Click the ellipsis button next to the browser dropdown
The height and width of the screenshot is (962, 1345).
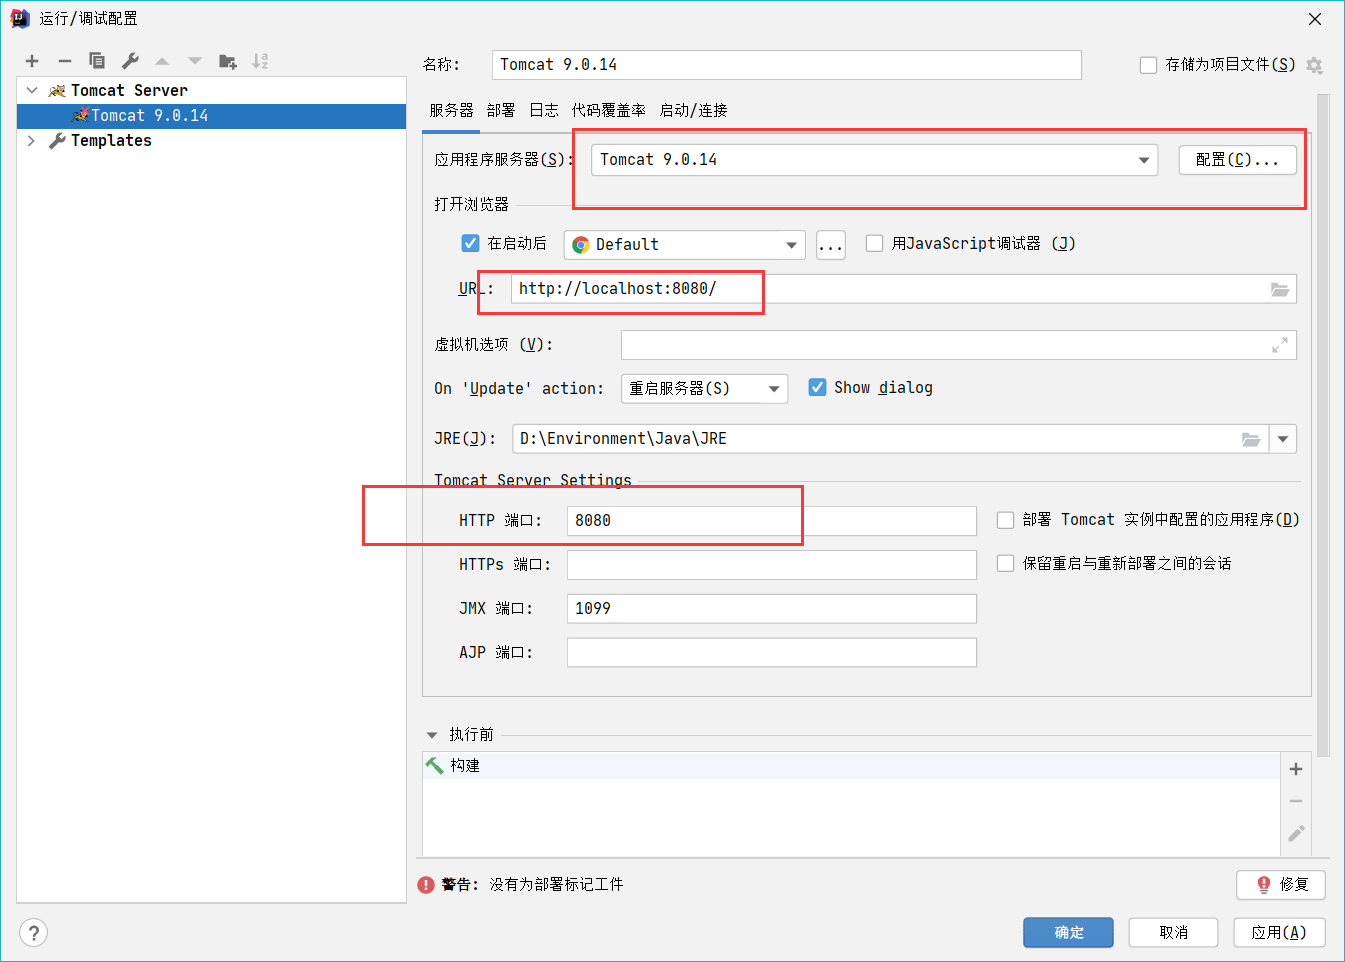click(x=830, y=245)
